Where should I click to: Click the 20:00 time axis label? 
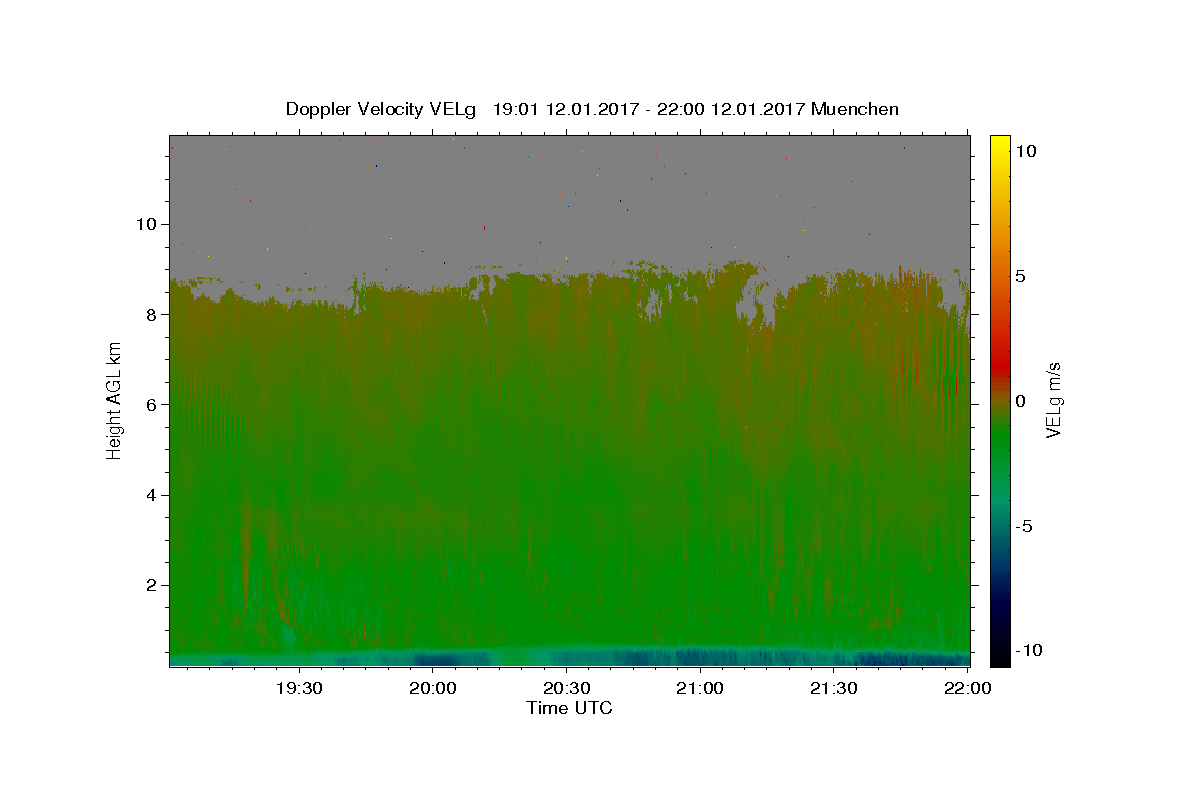point(433,688)
